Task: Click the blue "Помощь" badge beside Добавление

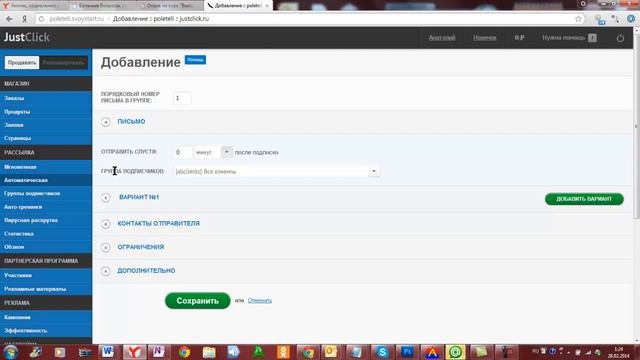Action: (195, 60)
